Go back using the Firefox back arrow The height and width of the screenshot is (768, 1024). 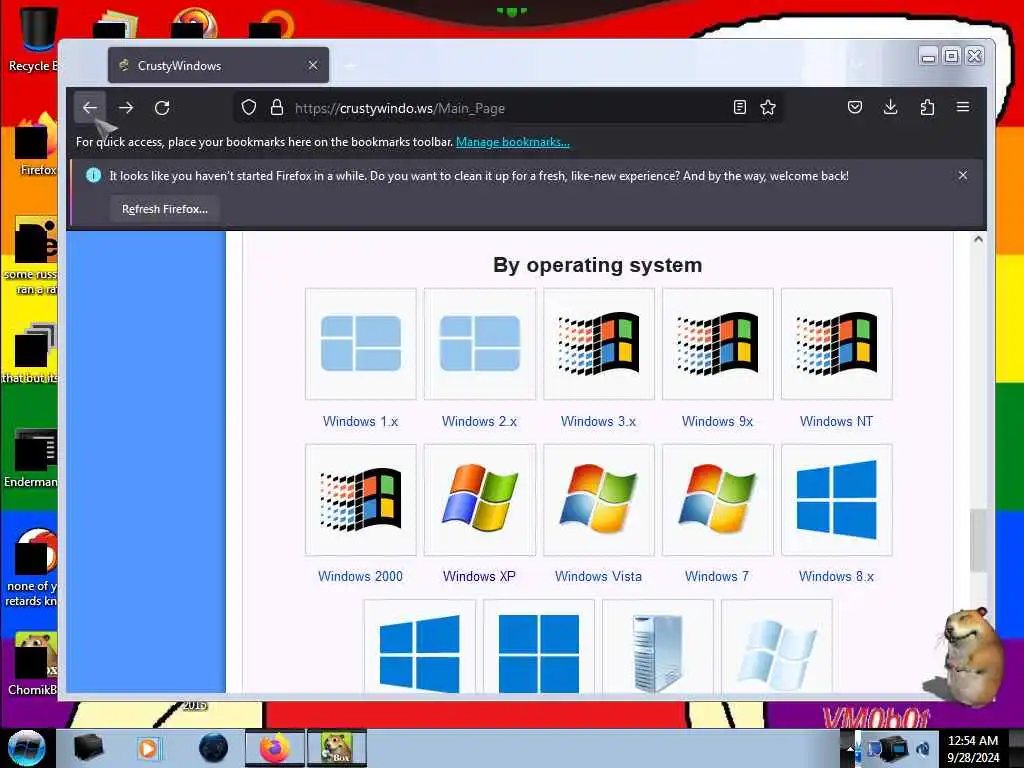coord(89,108)
